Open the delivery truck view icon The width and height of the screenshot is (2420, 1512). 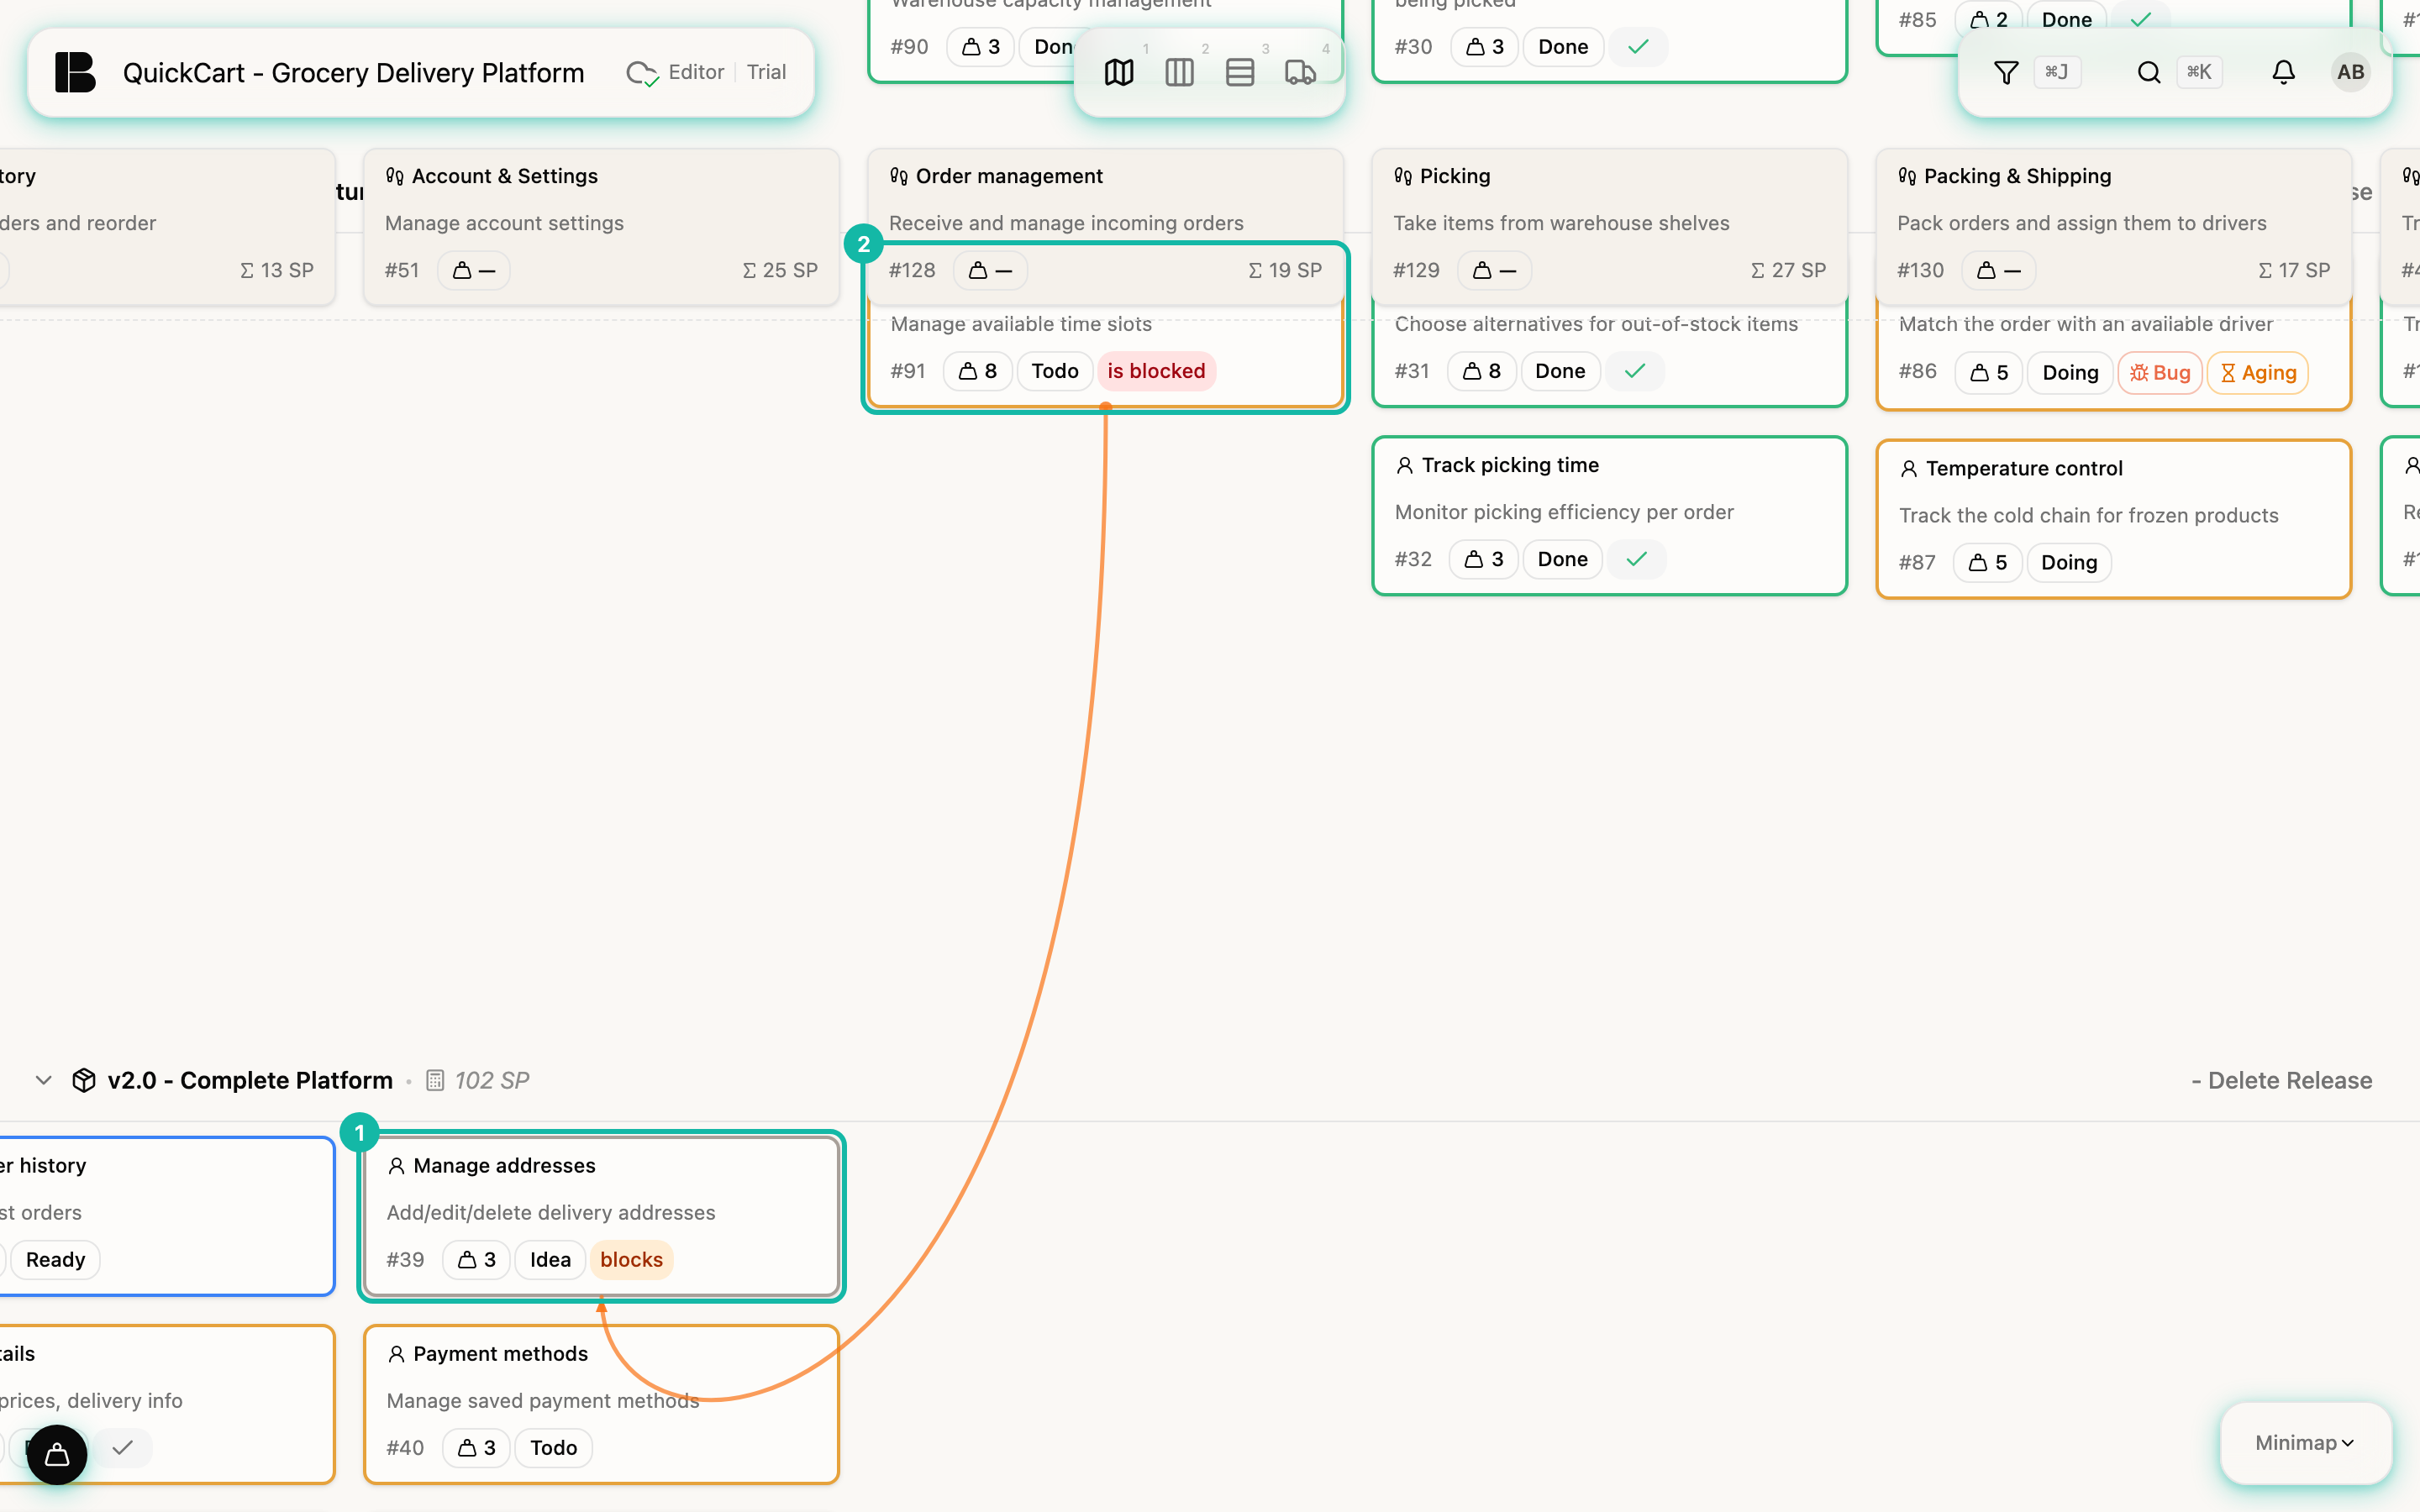tap(1300, 72)
